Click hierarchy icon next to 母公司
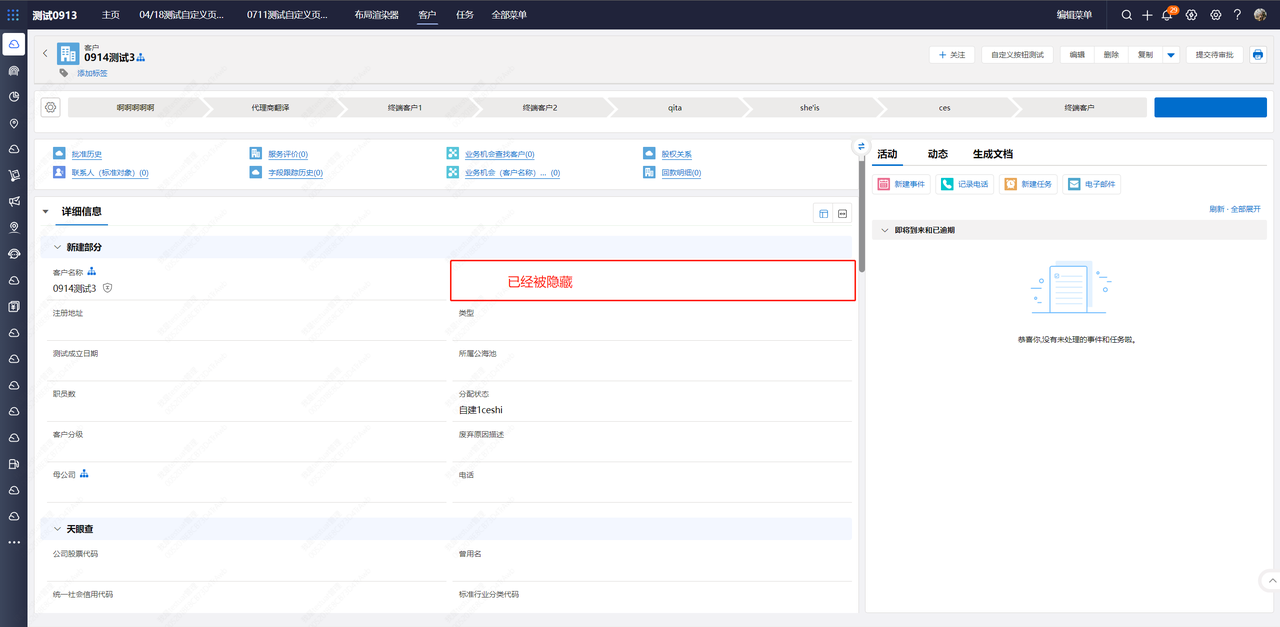 click(85, 473)
